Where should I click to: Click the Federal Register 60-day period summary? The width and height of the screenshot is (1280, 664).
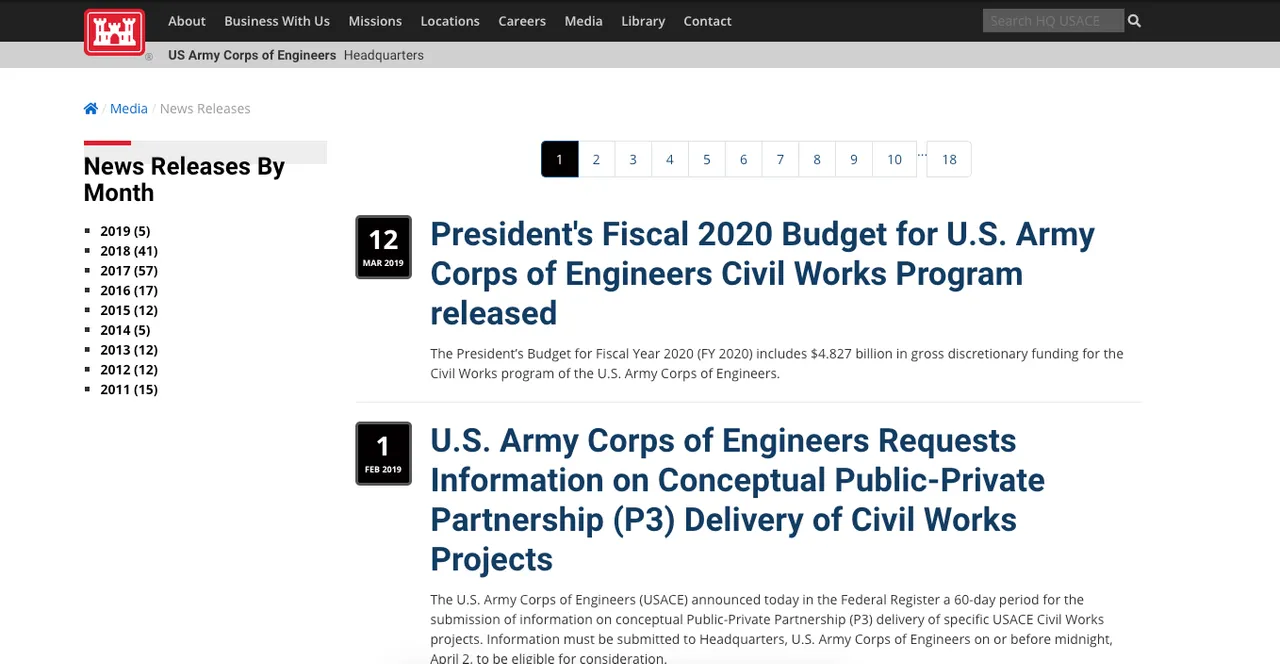click(771, 629)
